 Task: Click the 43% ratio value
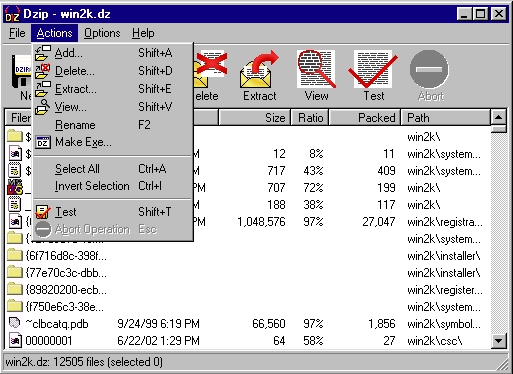pos(313,171)
